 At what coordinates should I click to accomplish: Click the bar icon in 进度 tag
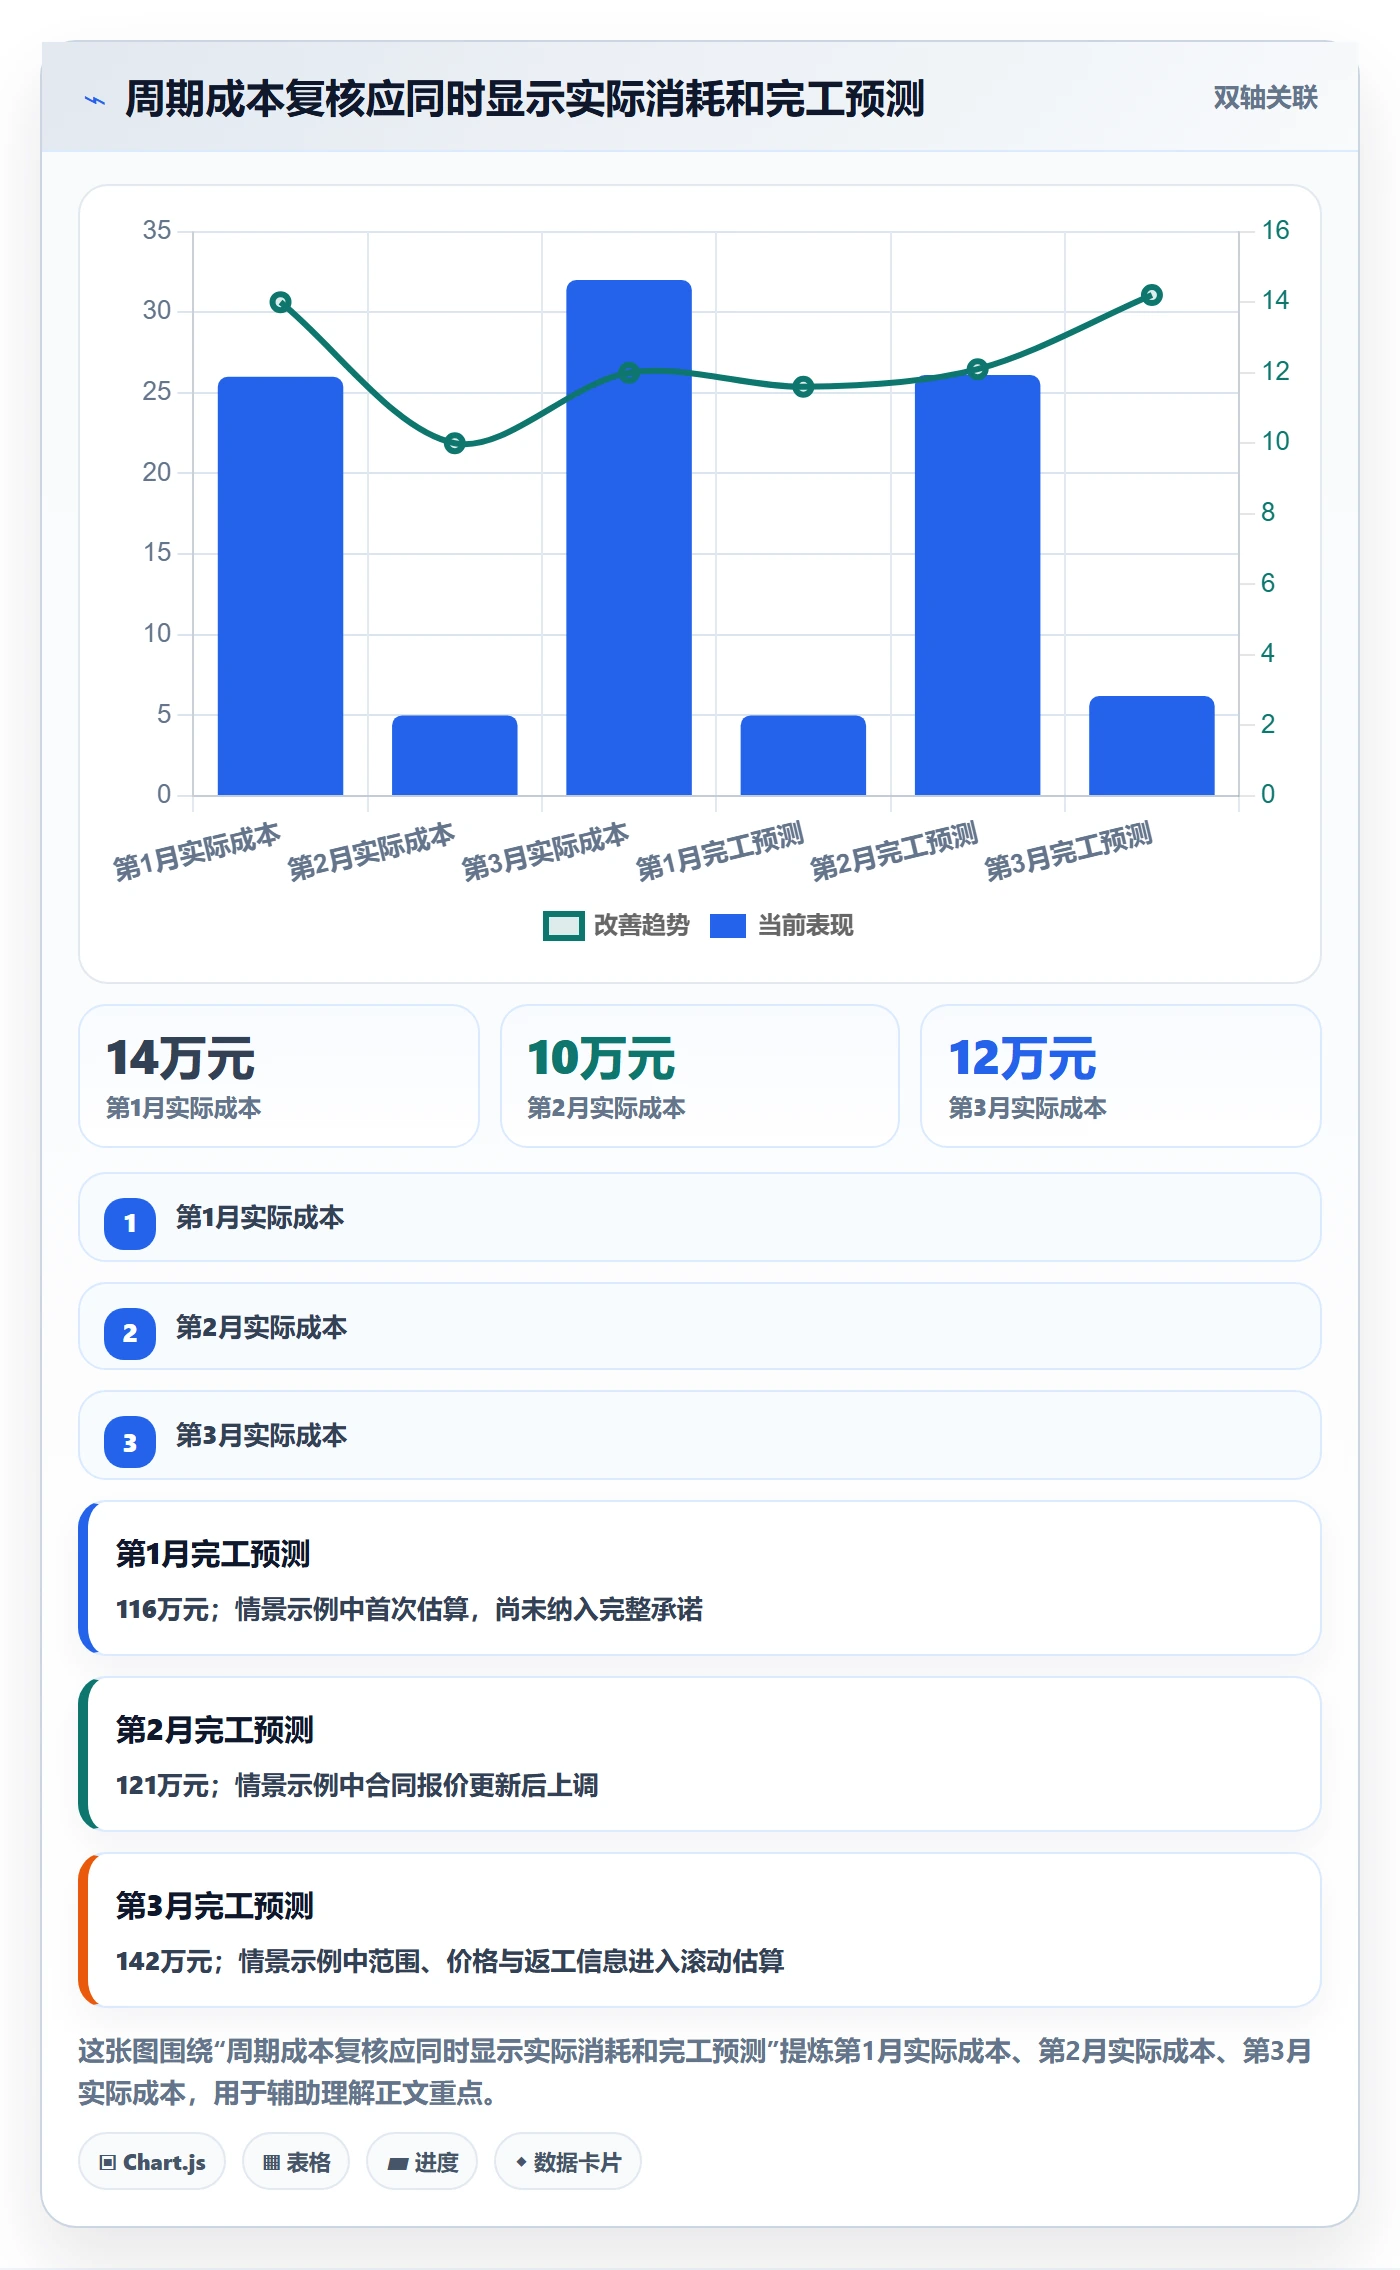point(398,2164)
